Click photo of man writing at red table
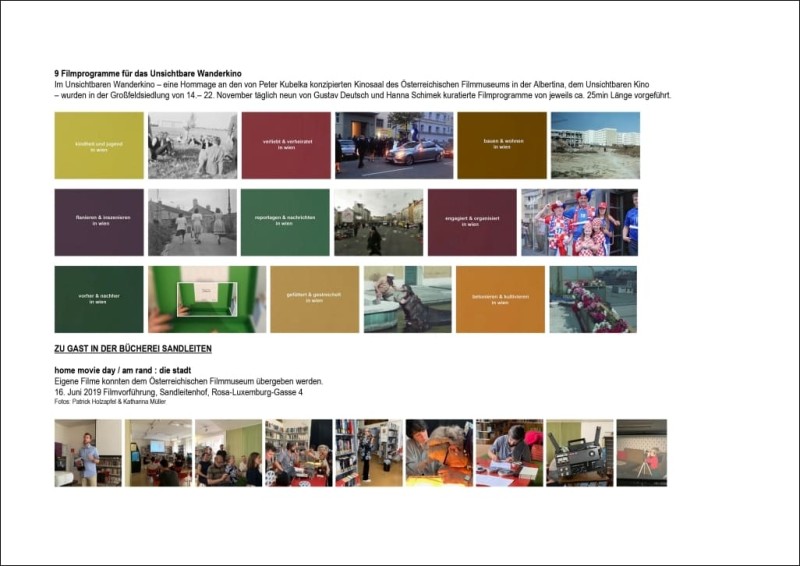This screenshot has height=566, width=800. coord(510,453)
